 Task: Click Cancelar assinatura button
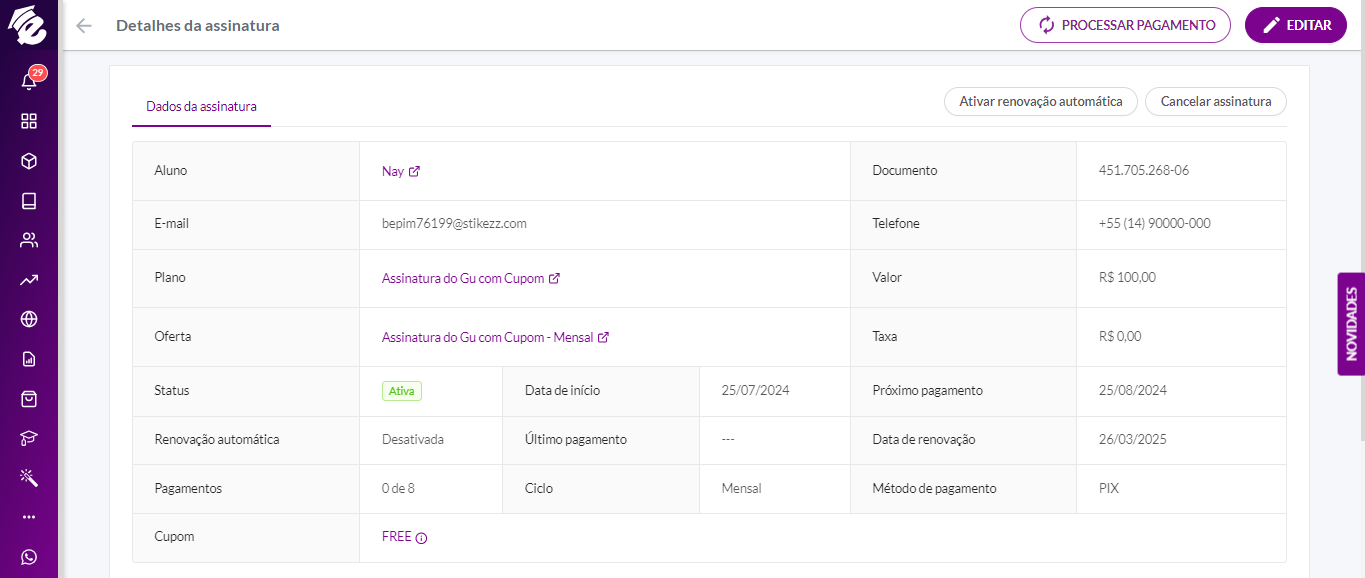[x=1216, y=101]
